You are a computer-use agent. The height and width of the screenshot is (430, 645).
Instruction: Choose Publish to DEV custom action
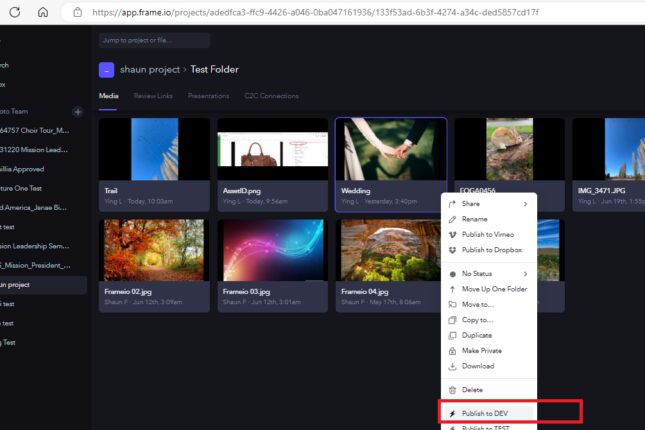[488, 413]
